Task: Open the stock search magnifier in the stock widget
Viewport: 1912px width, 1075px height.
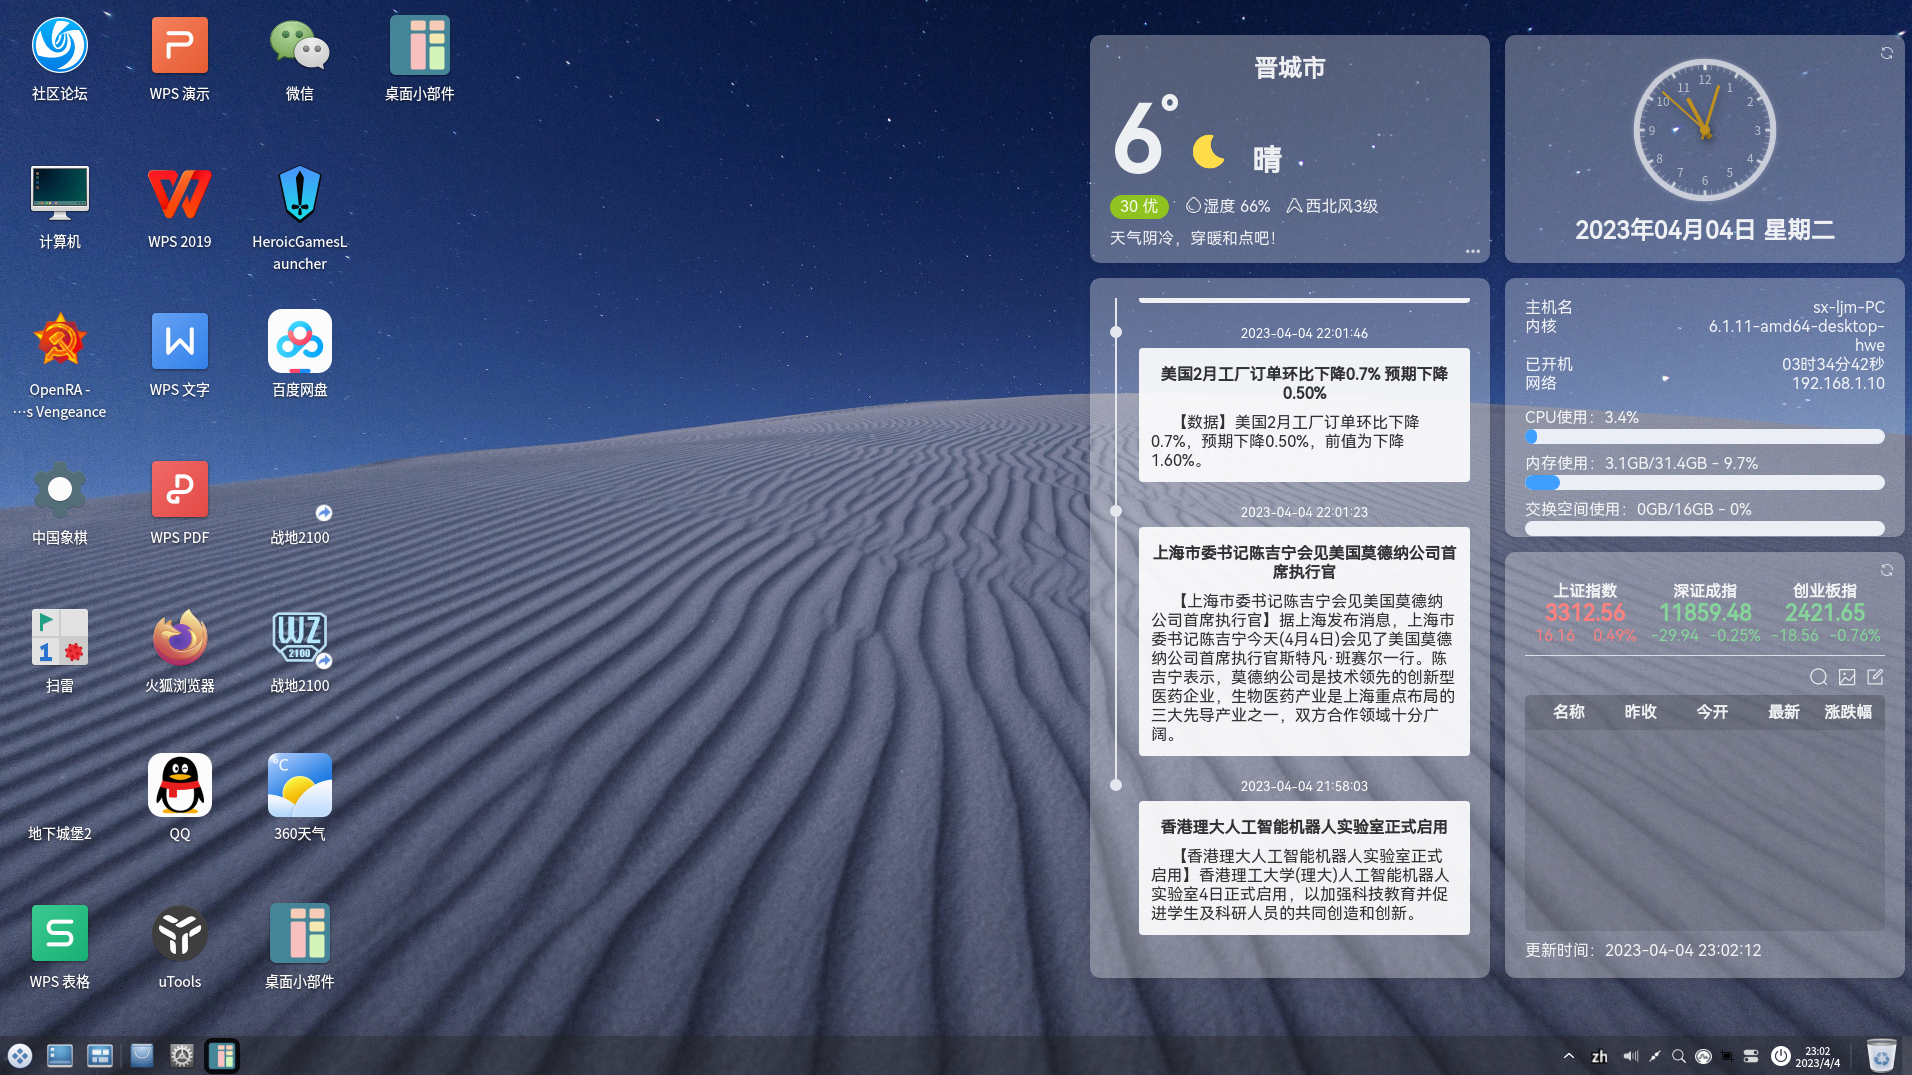Action: pos(1817,677)
